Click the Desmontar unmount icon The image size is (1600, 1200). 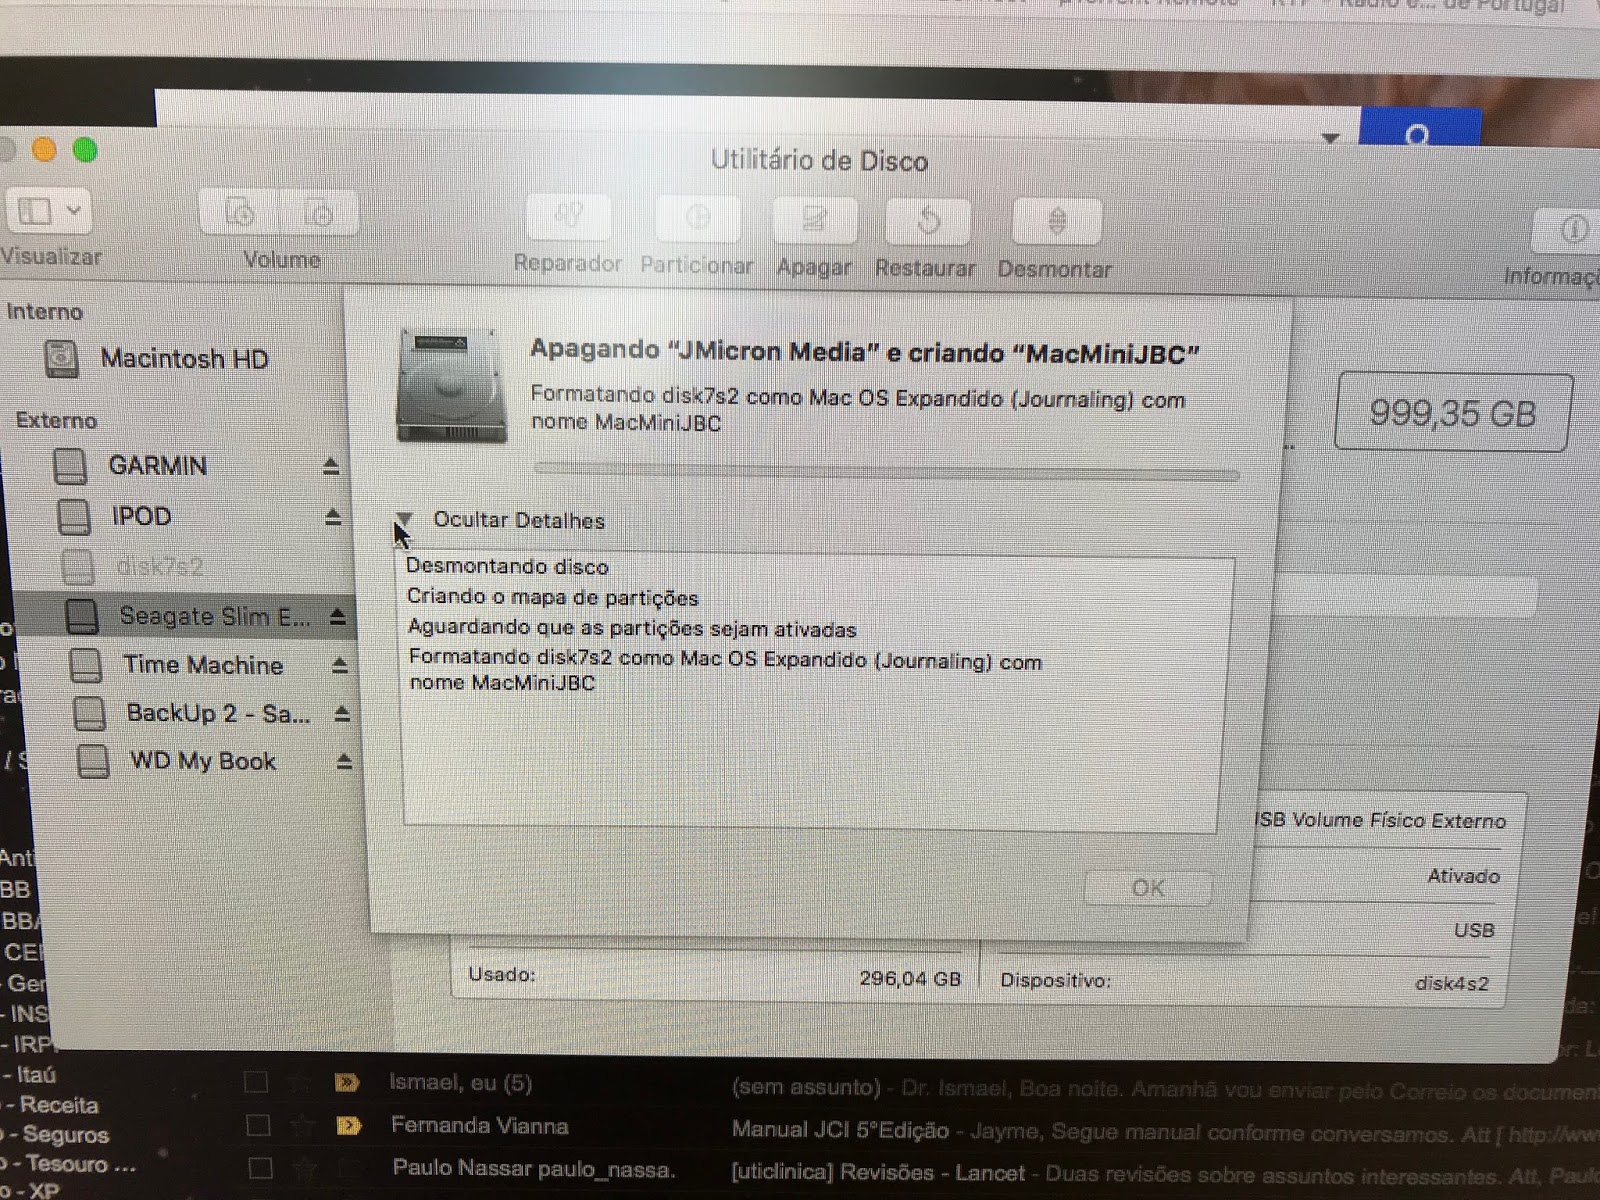pos(1056,223)
